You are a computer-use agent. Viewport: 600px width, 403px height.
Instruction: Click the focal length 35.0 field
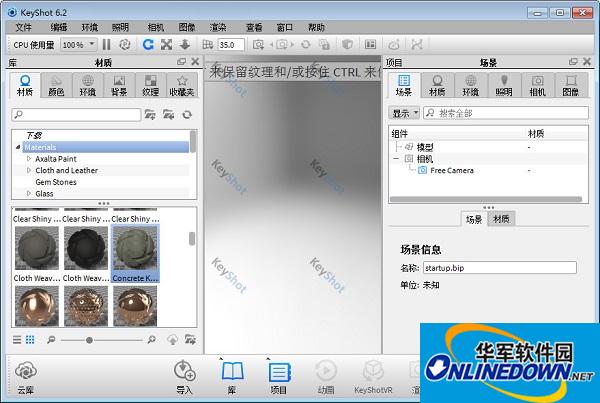pyautogui.click(x=231, y=45)
